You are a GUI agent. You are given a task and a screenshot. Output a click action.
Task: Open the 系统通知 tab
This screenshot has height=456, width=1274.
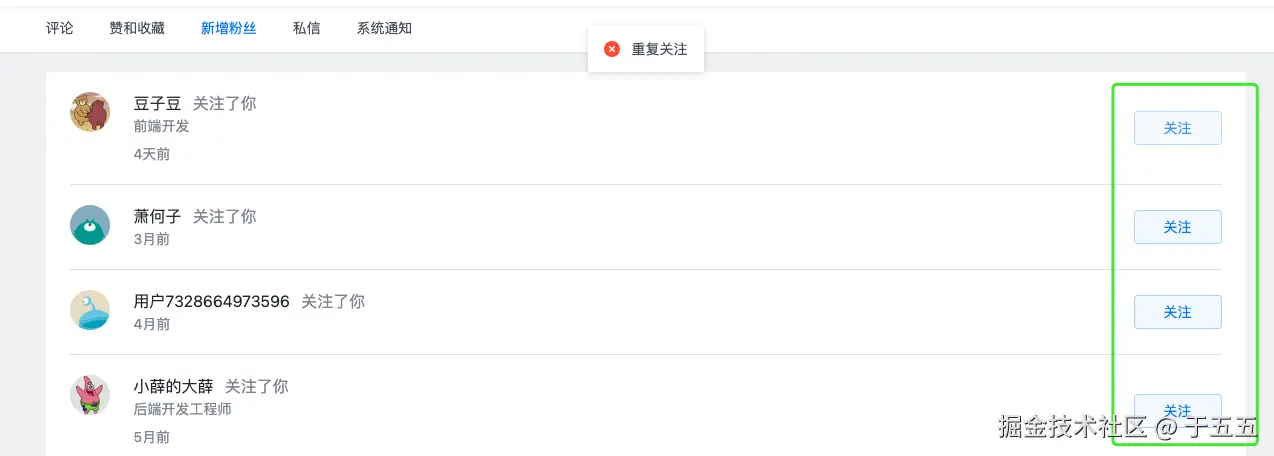pos(384,28)
